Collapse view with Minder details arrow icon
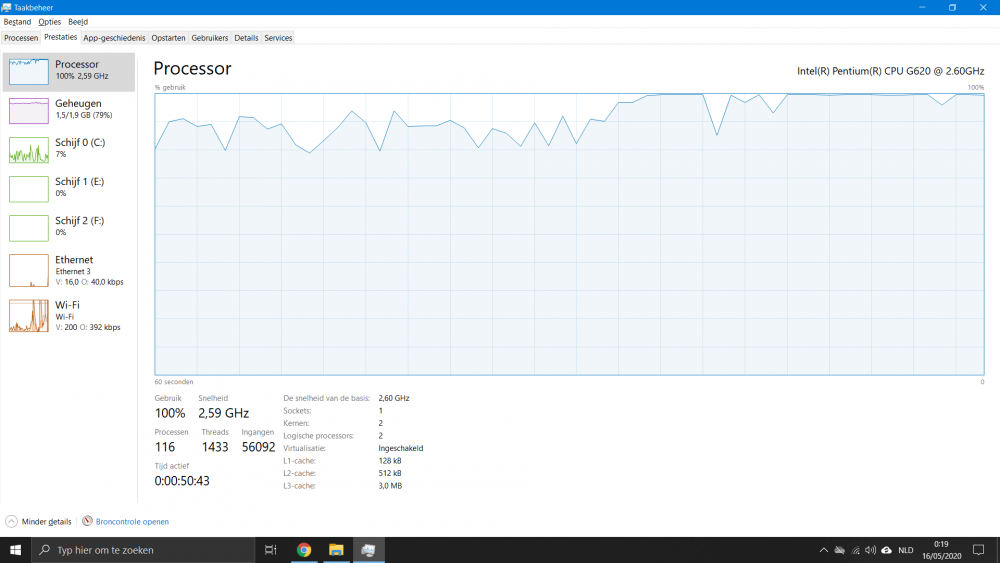1000x563 pixels. click(11, 522)
